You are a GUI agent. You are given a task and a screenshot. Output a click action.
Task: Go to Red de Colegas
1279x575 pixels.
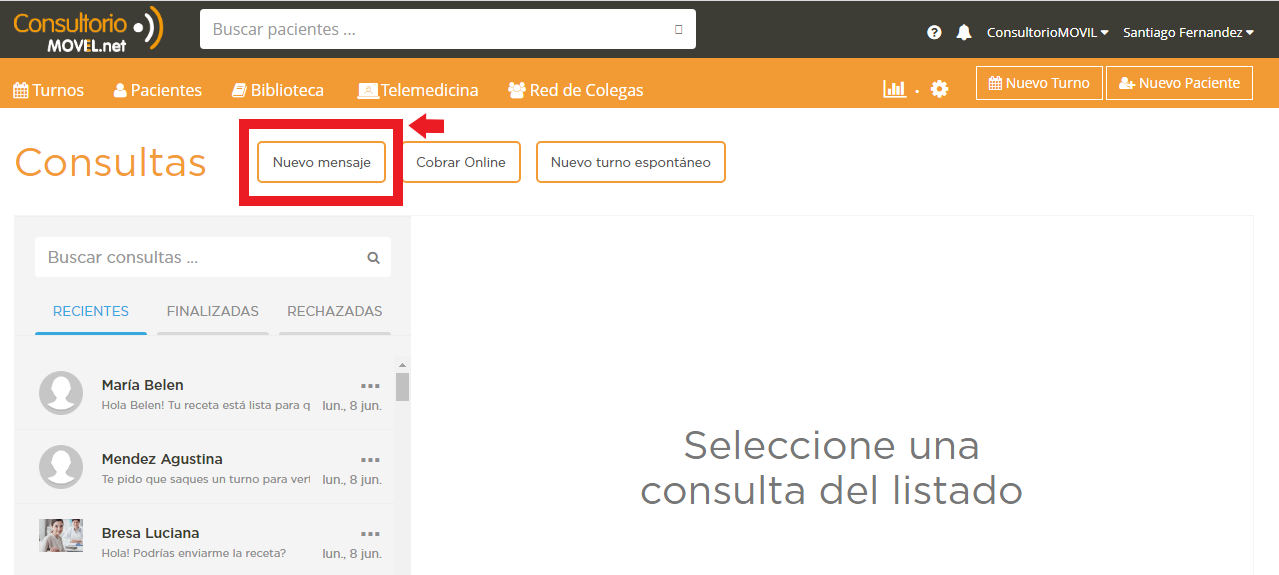click(x=575, y=90)
